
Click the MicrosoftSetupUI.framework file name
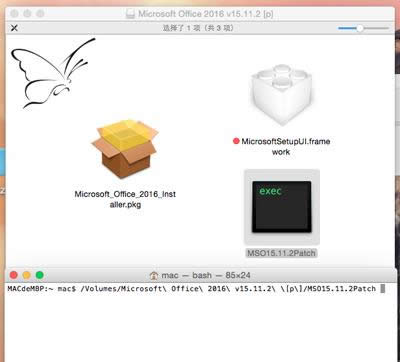[286, 147]
